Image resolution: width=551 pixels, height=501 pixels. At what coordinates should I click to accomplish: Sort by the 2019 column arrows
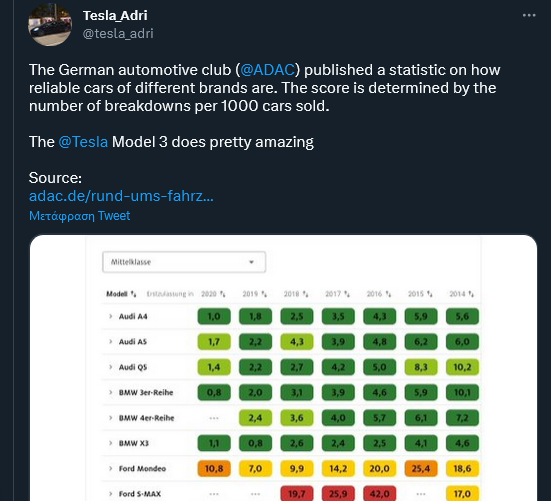click(264, 294)
